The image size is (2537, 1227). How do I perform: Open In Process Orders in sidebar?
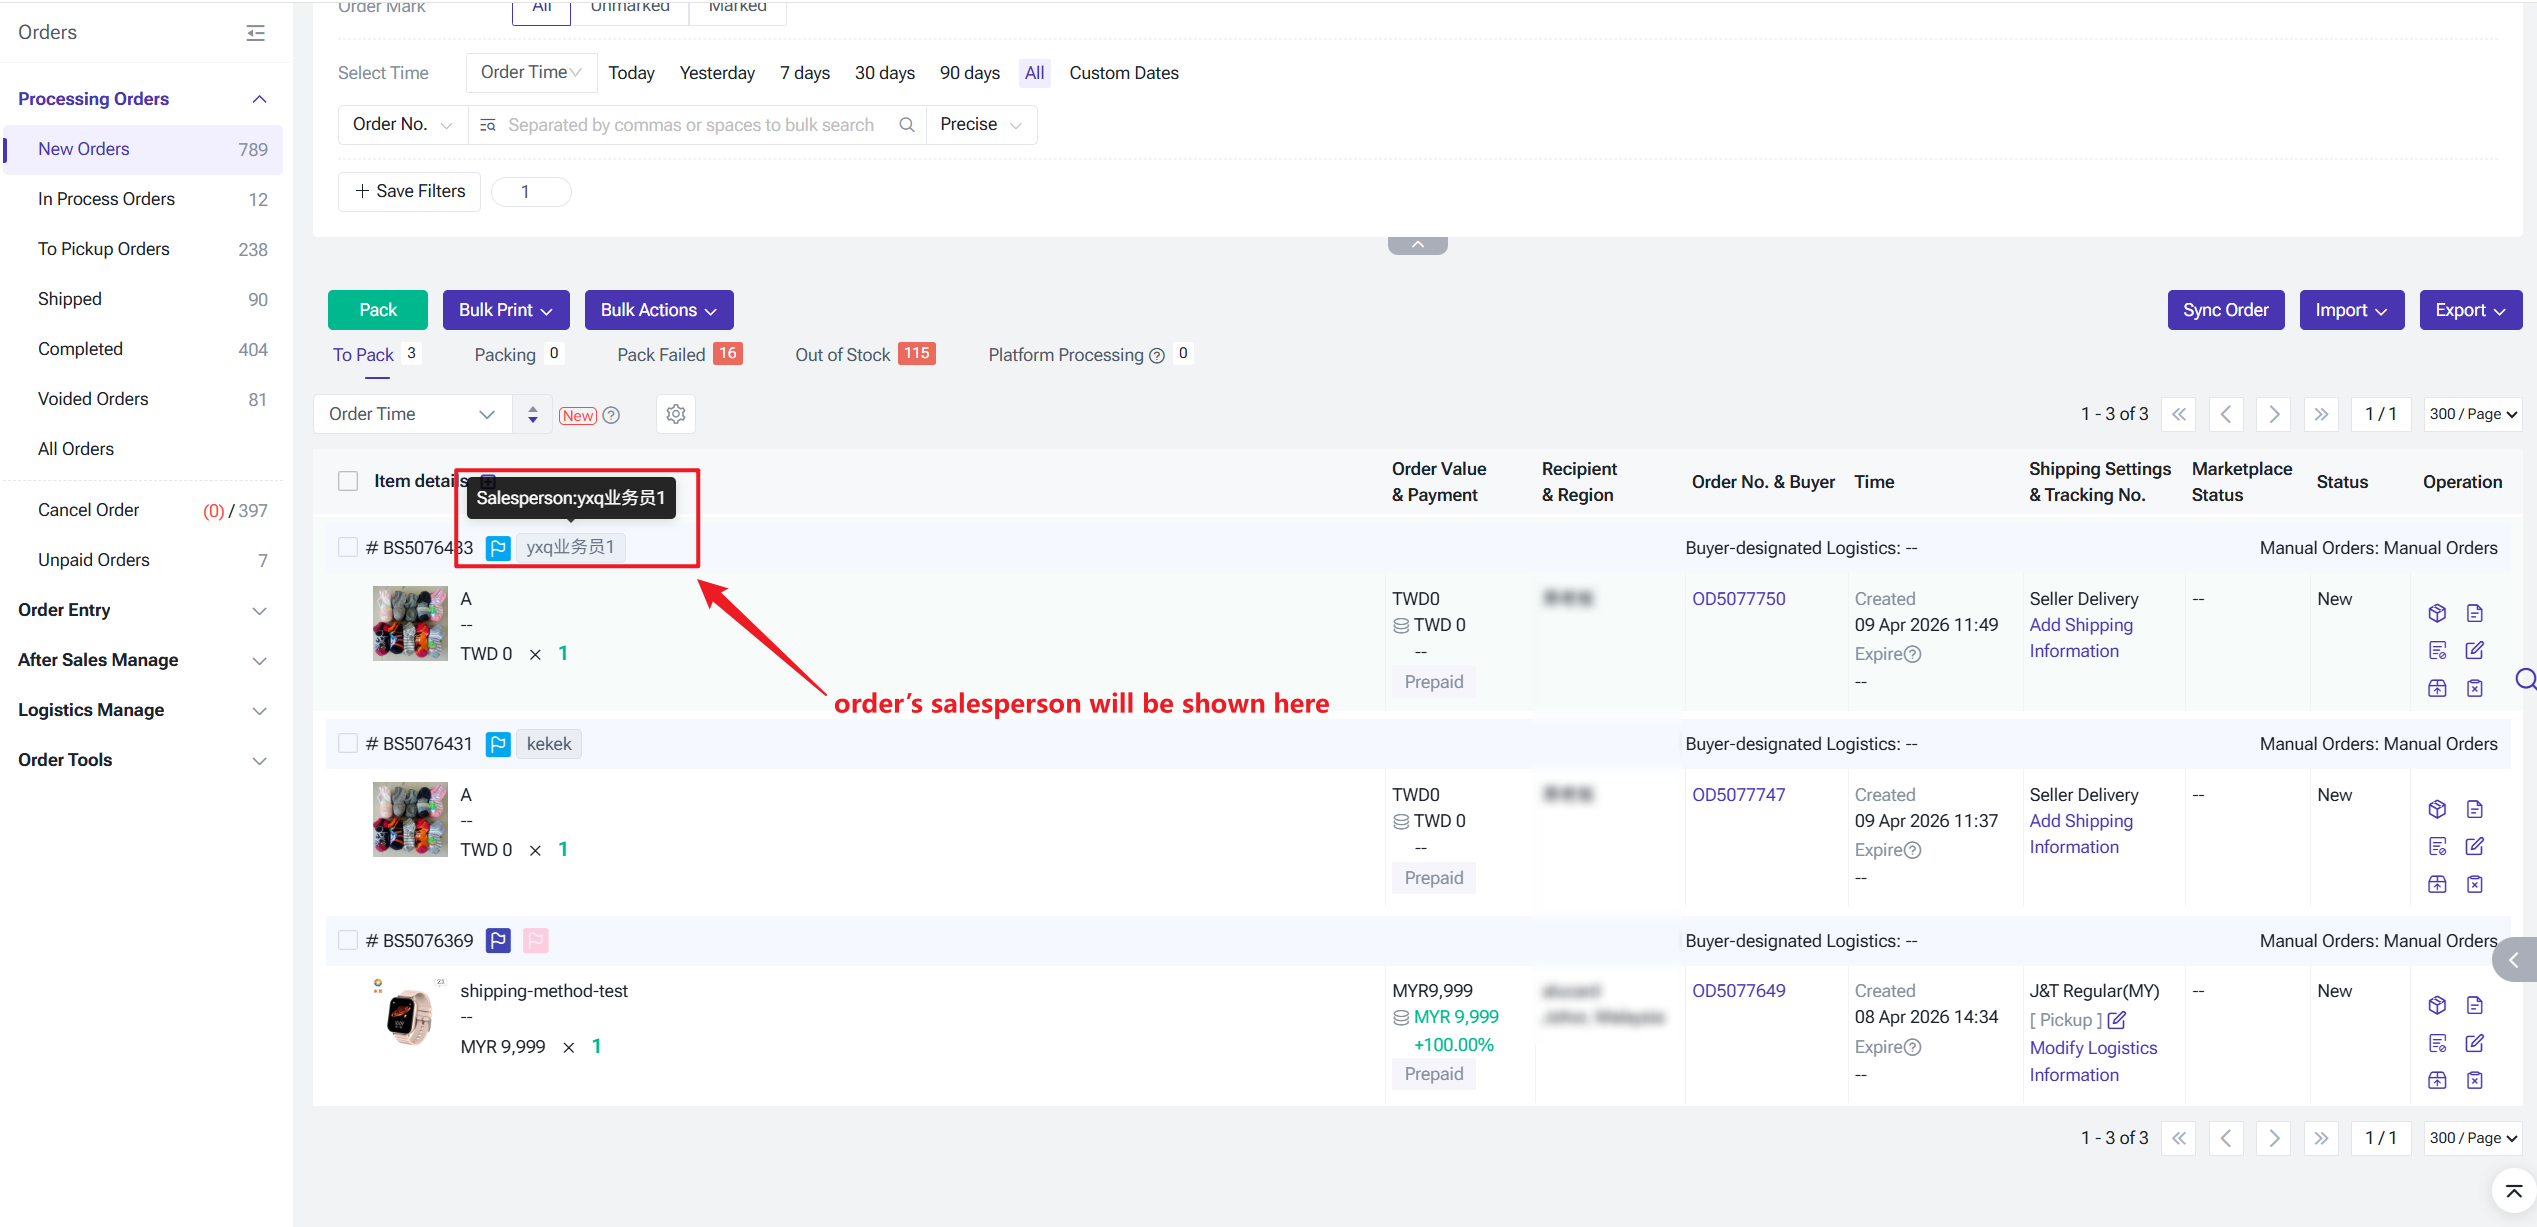point(106,199)
